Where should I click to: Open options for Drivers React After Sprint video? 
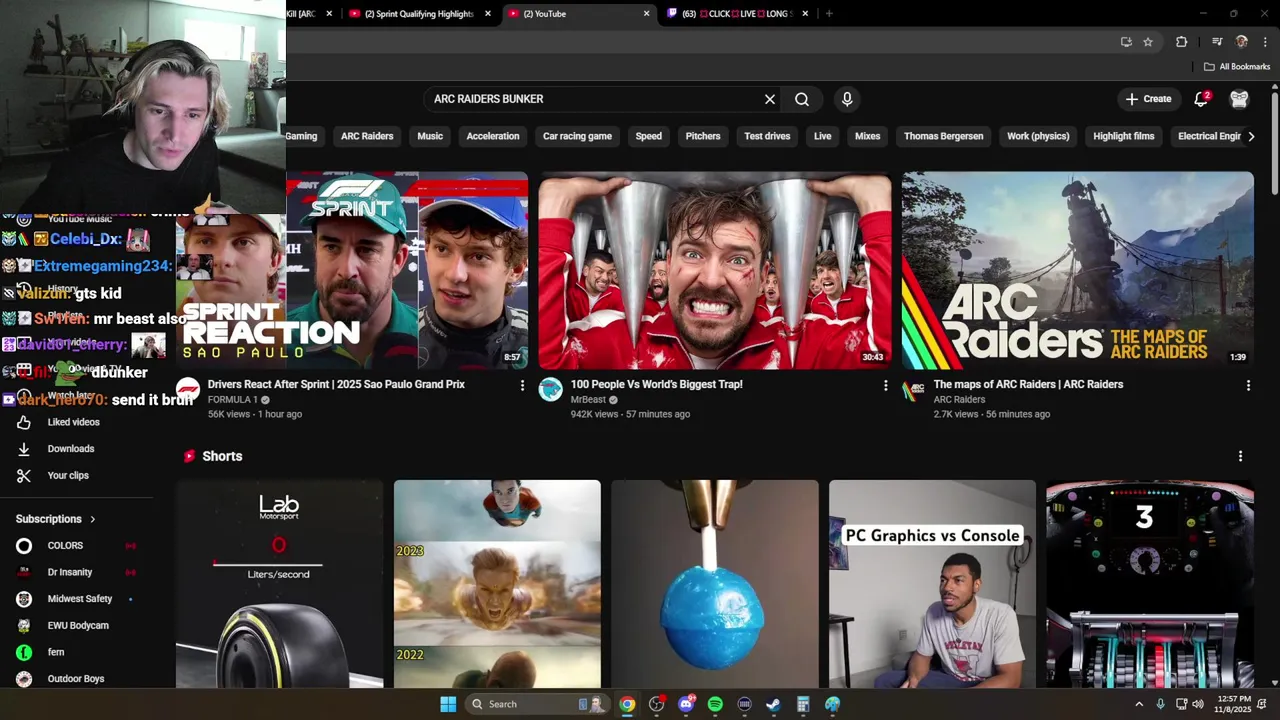522,385
